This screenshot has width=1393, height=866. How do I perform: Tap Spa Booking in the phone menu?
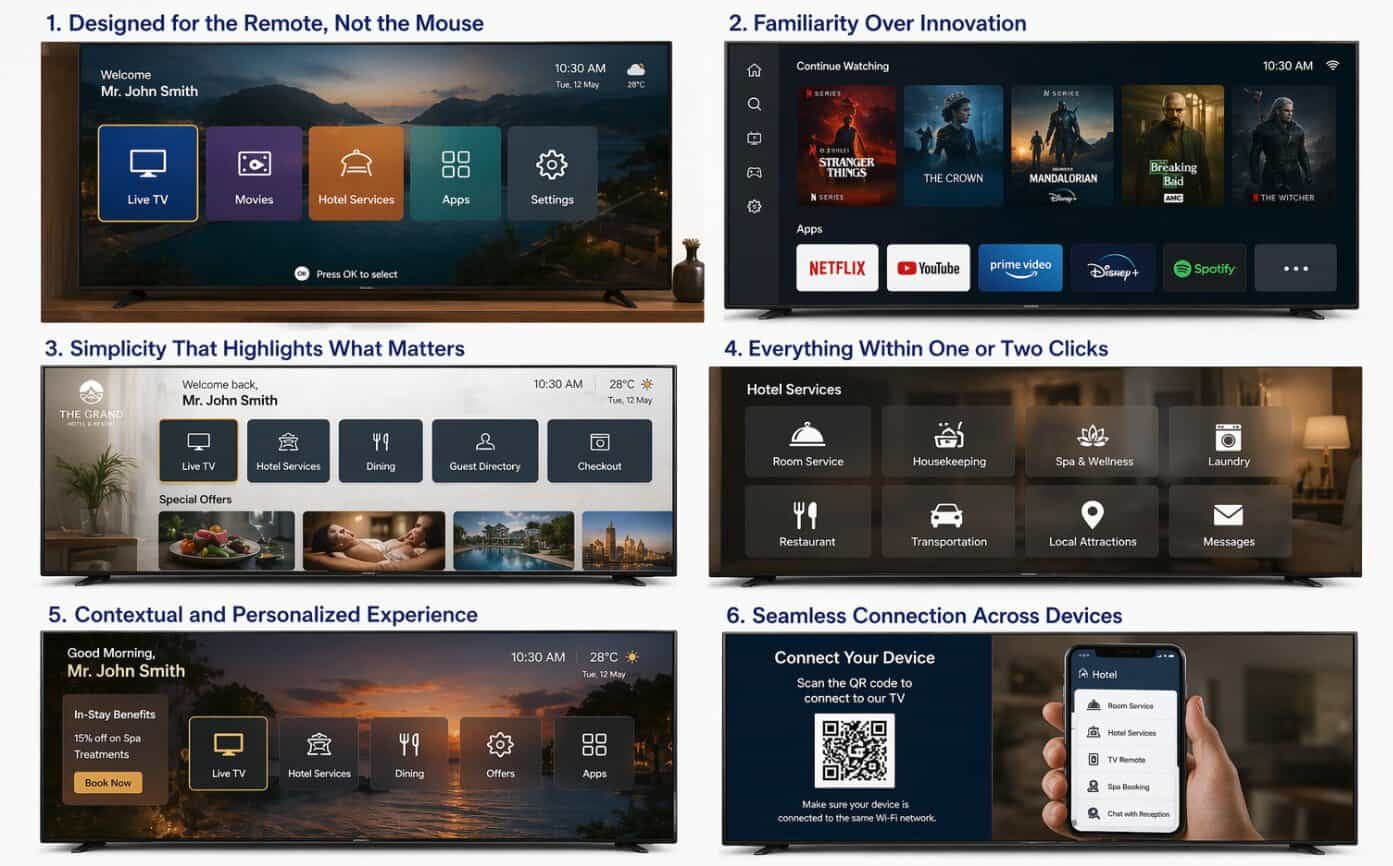pyautogui.click(x=1126, y=786)
